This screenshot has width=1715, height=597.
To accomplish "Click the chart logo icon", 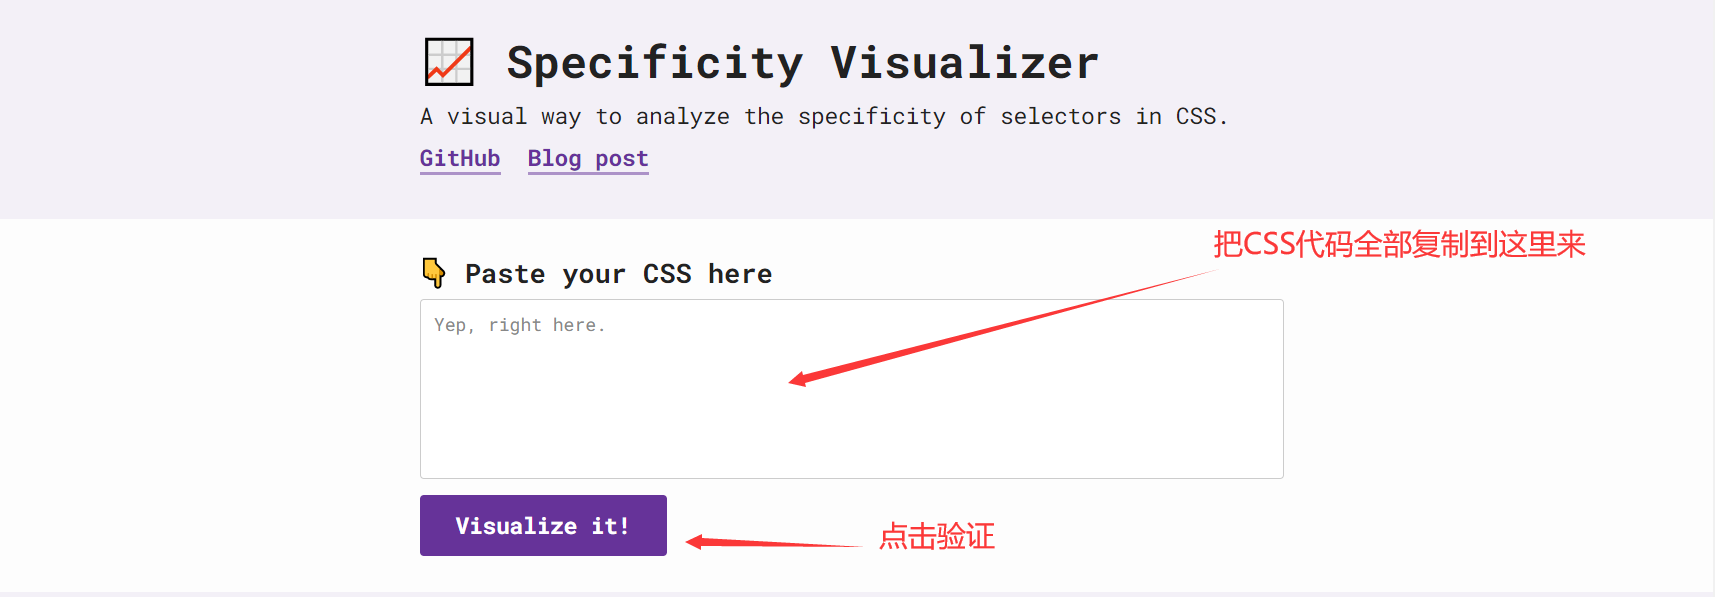I will click(449, 62).
